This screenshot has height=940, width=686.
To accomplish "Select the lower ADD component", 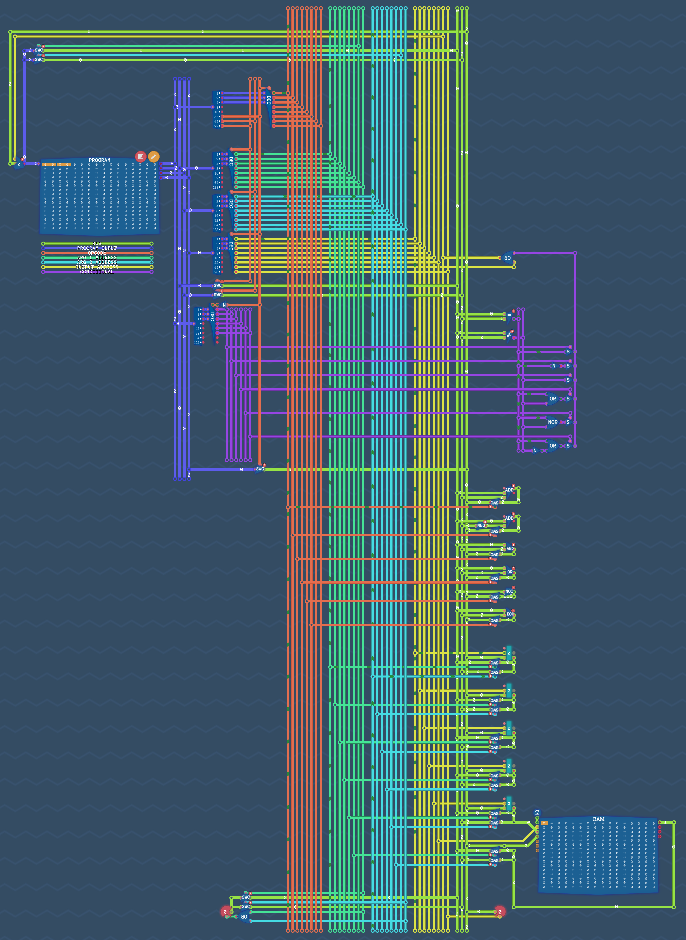I will (509, 518).
